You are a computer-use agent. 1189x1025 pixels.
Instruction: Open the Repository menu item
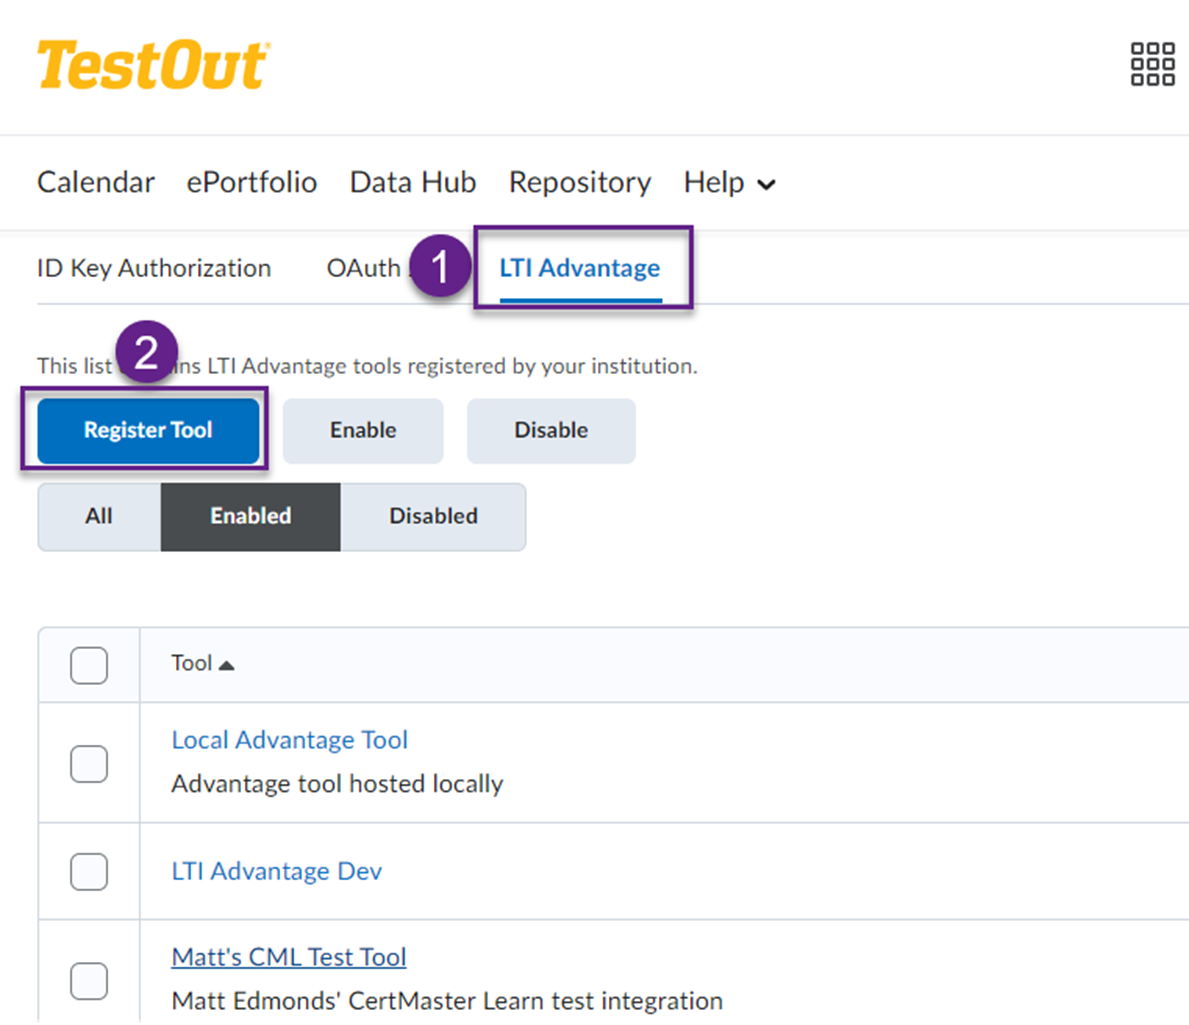(x=580, y=183)
